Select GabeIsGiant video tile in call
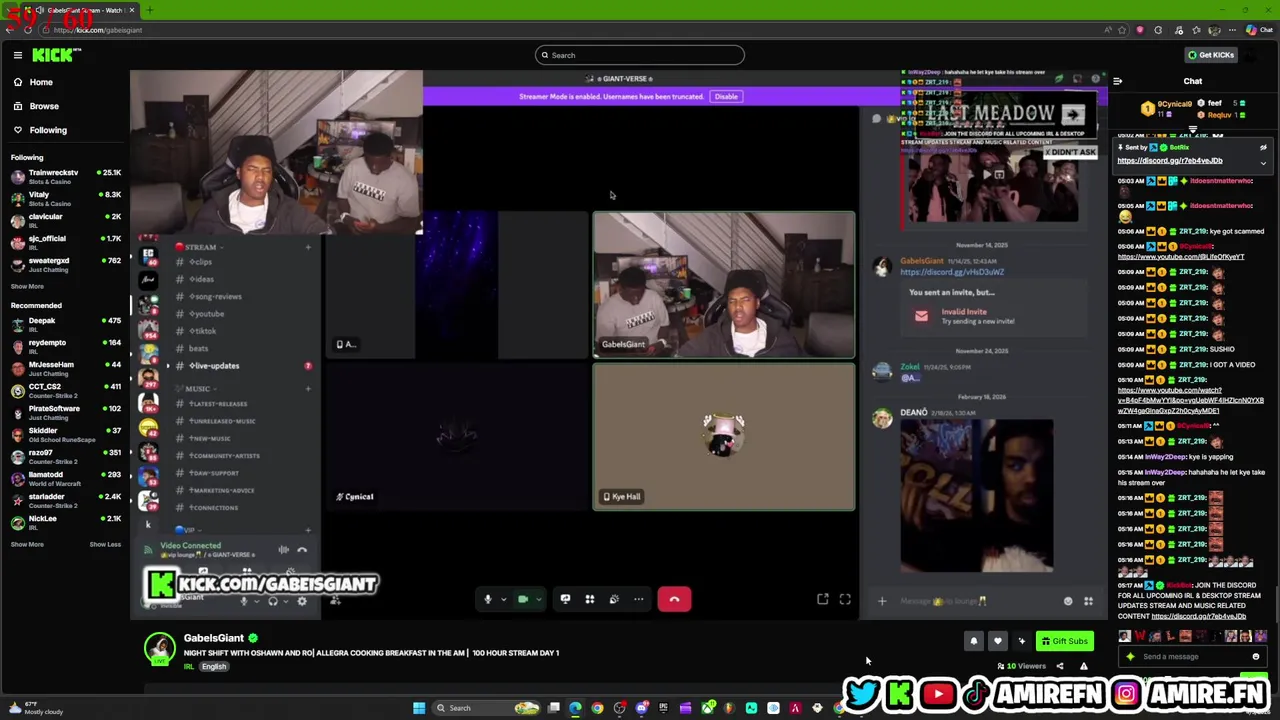The image size is (1280, 720). coord(724,285)
